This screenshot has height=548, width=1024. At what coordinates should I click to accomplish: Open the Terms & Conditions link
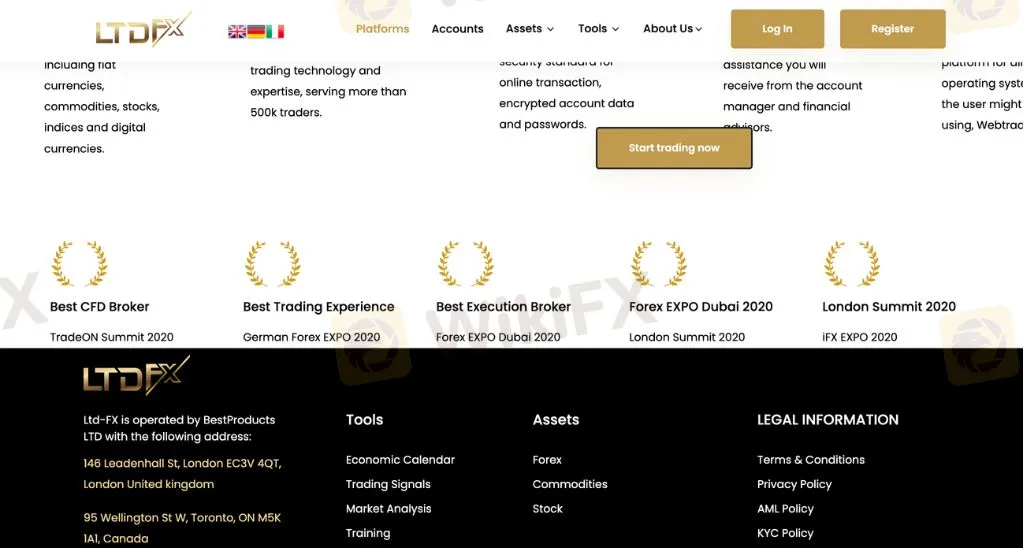click(810, 460)
